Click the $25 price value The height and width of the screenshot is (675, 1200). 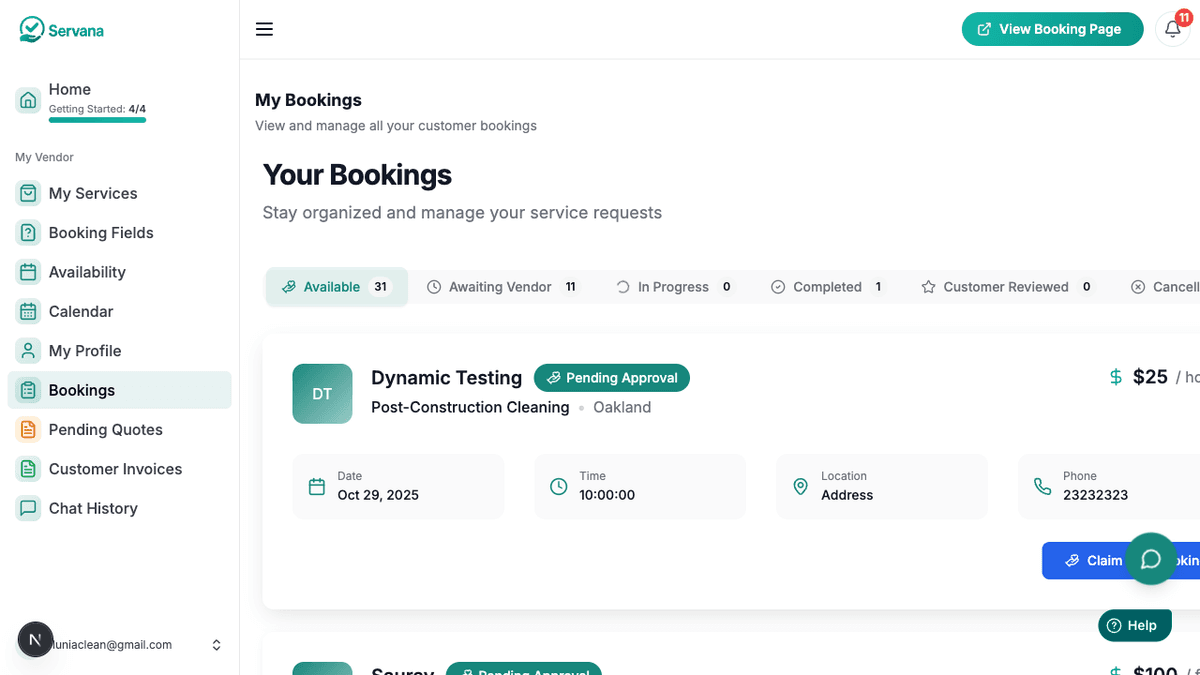[1150, 377]
